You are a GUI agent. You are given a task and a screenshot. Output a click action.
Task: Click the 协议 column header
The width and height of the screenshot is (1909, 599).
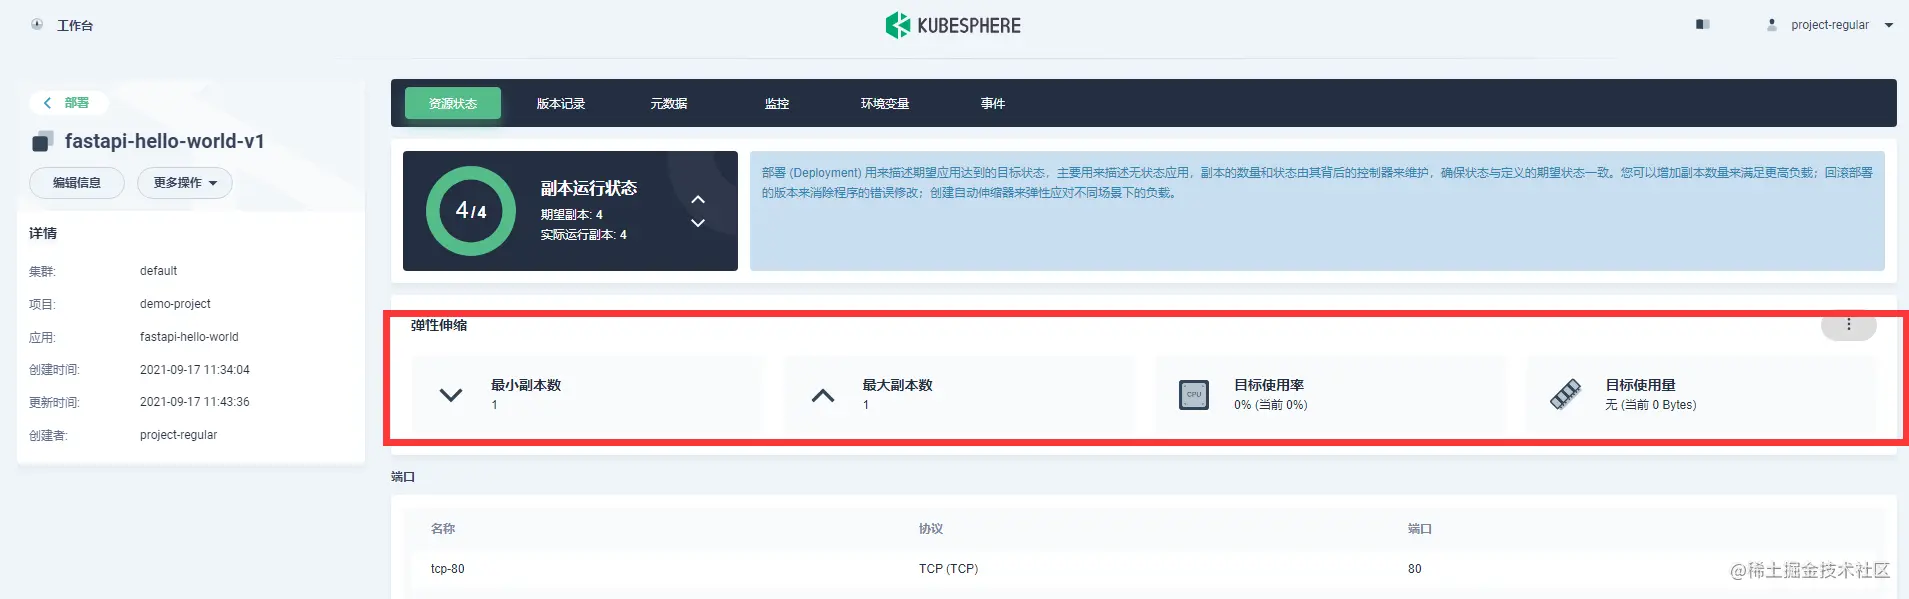(x=931, y=529)
